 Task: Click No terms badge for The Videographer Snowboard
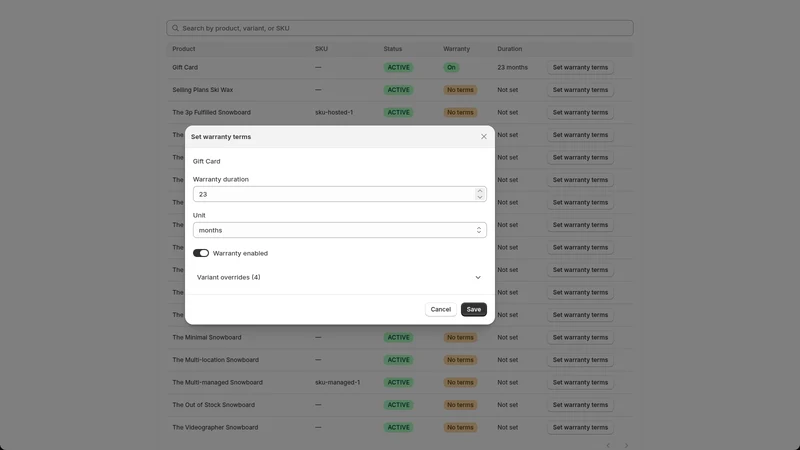pyautogui.click(x=460, y=427)
